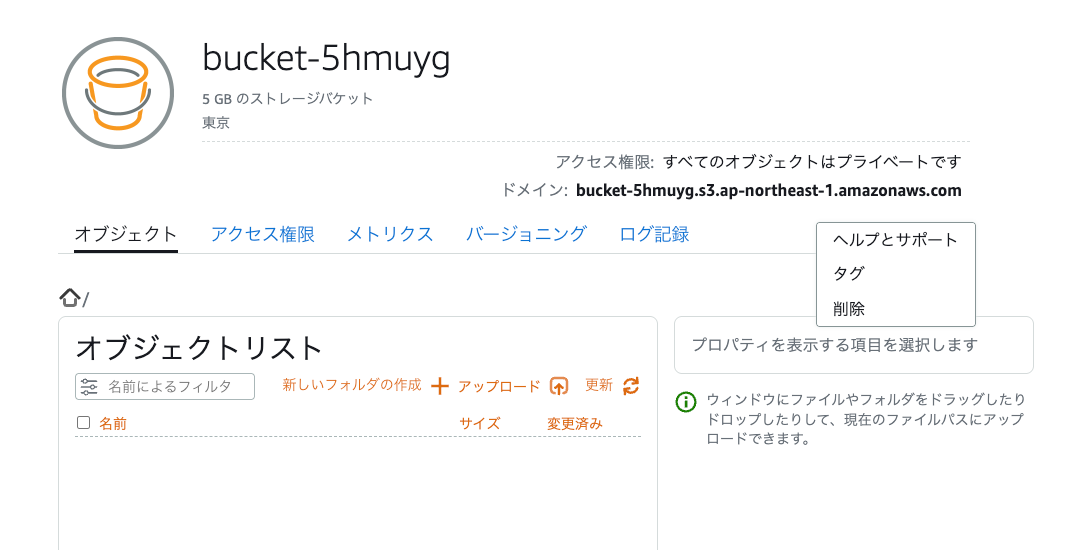Click the plus icon for new folder
1091x550 pixels.
coord(439,386)
